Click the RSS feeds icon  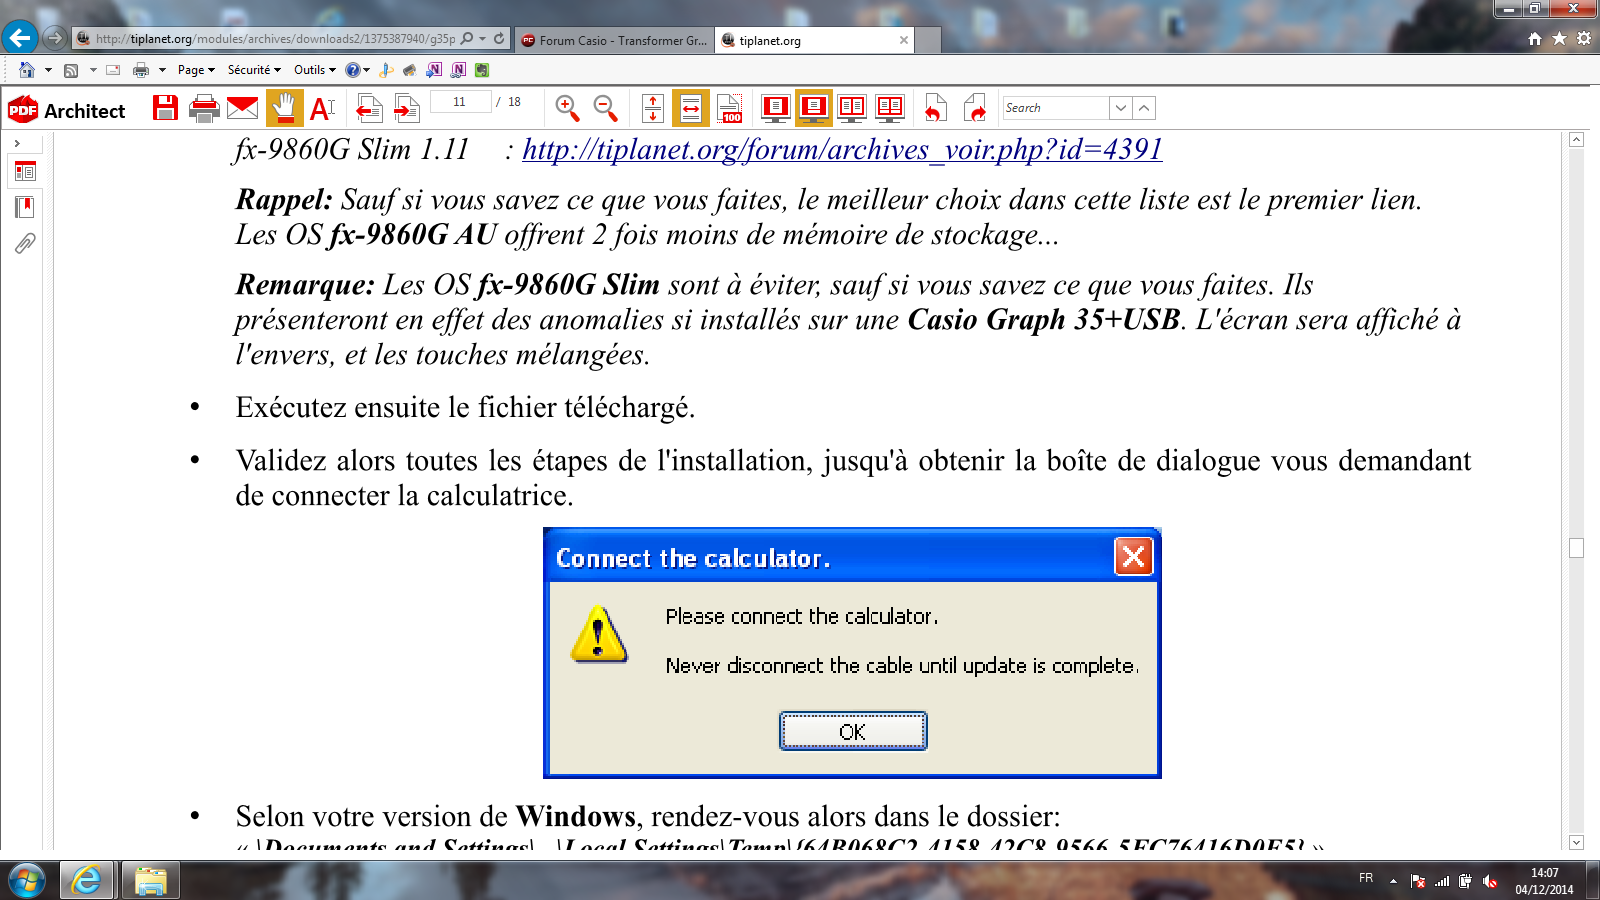pyautogui.click(x=71, y=70)
